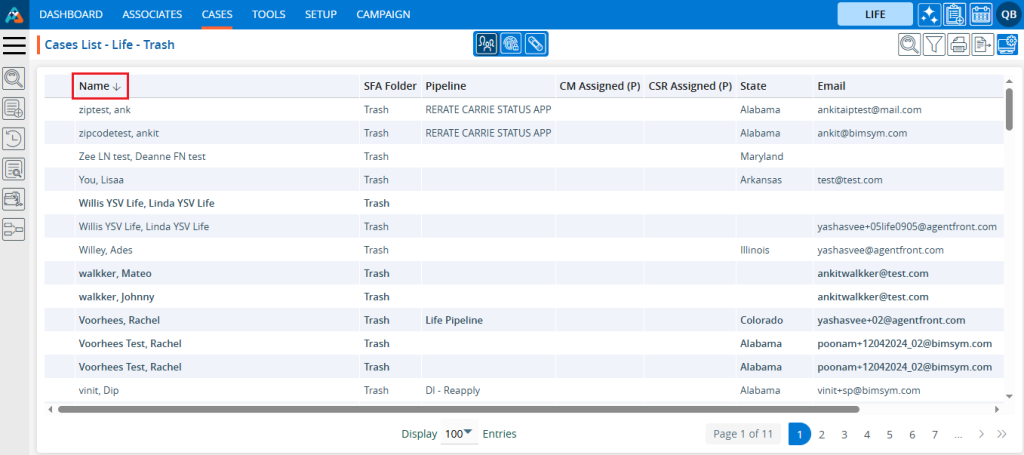Viewport: 1024px width, 455px height.
Task: Open the Display 100 entries dropdown
Action: coord(459,434)
